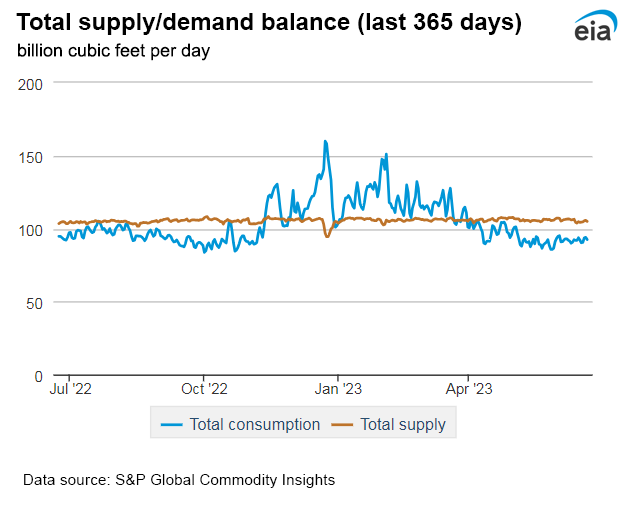Click the 50 y-axis label

click(34, 304)
